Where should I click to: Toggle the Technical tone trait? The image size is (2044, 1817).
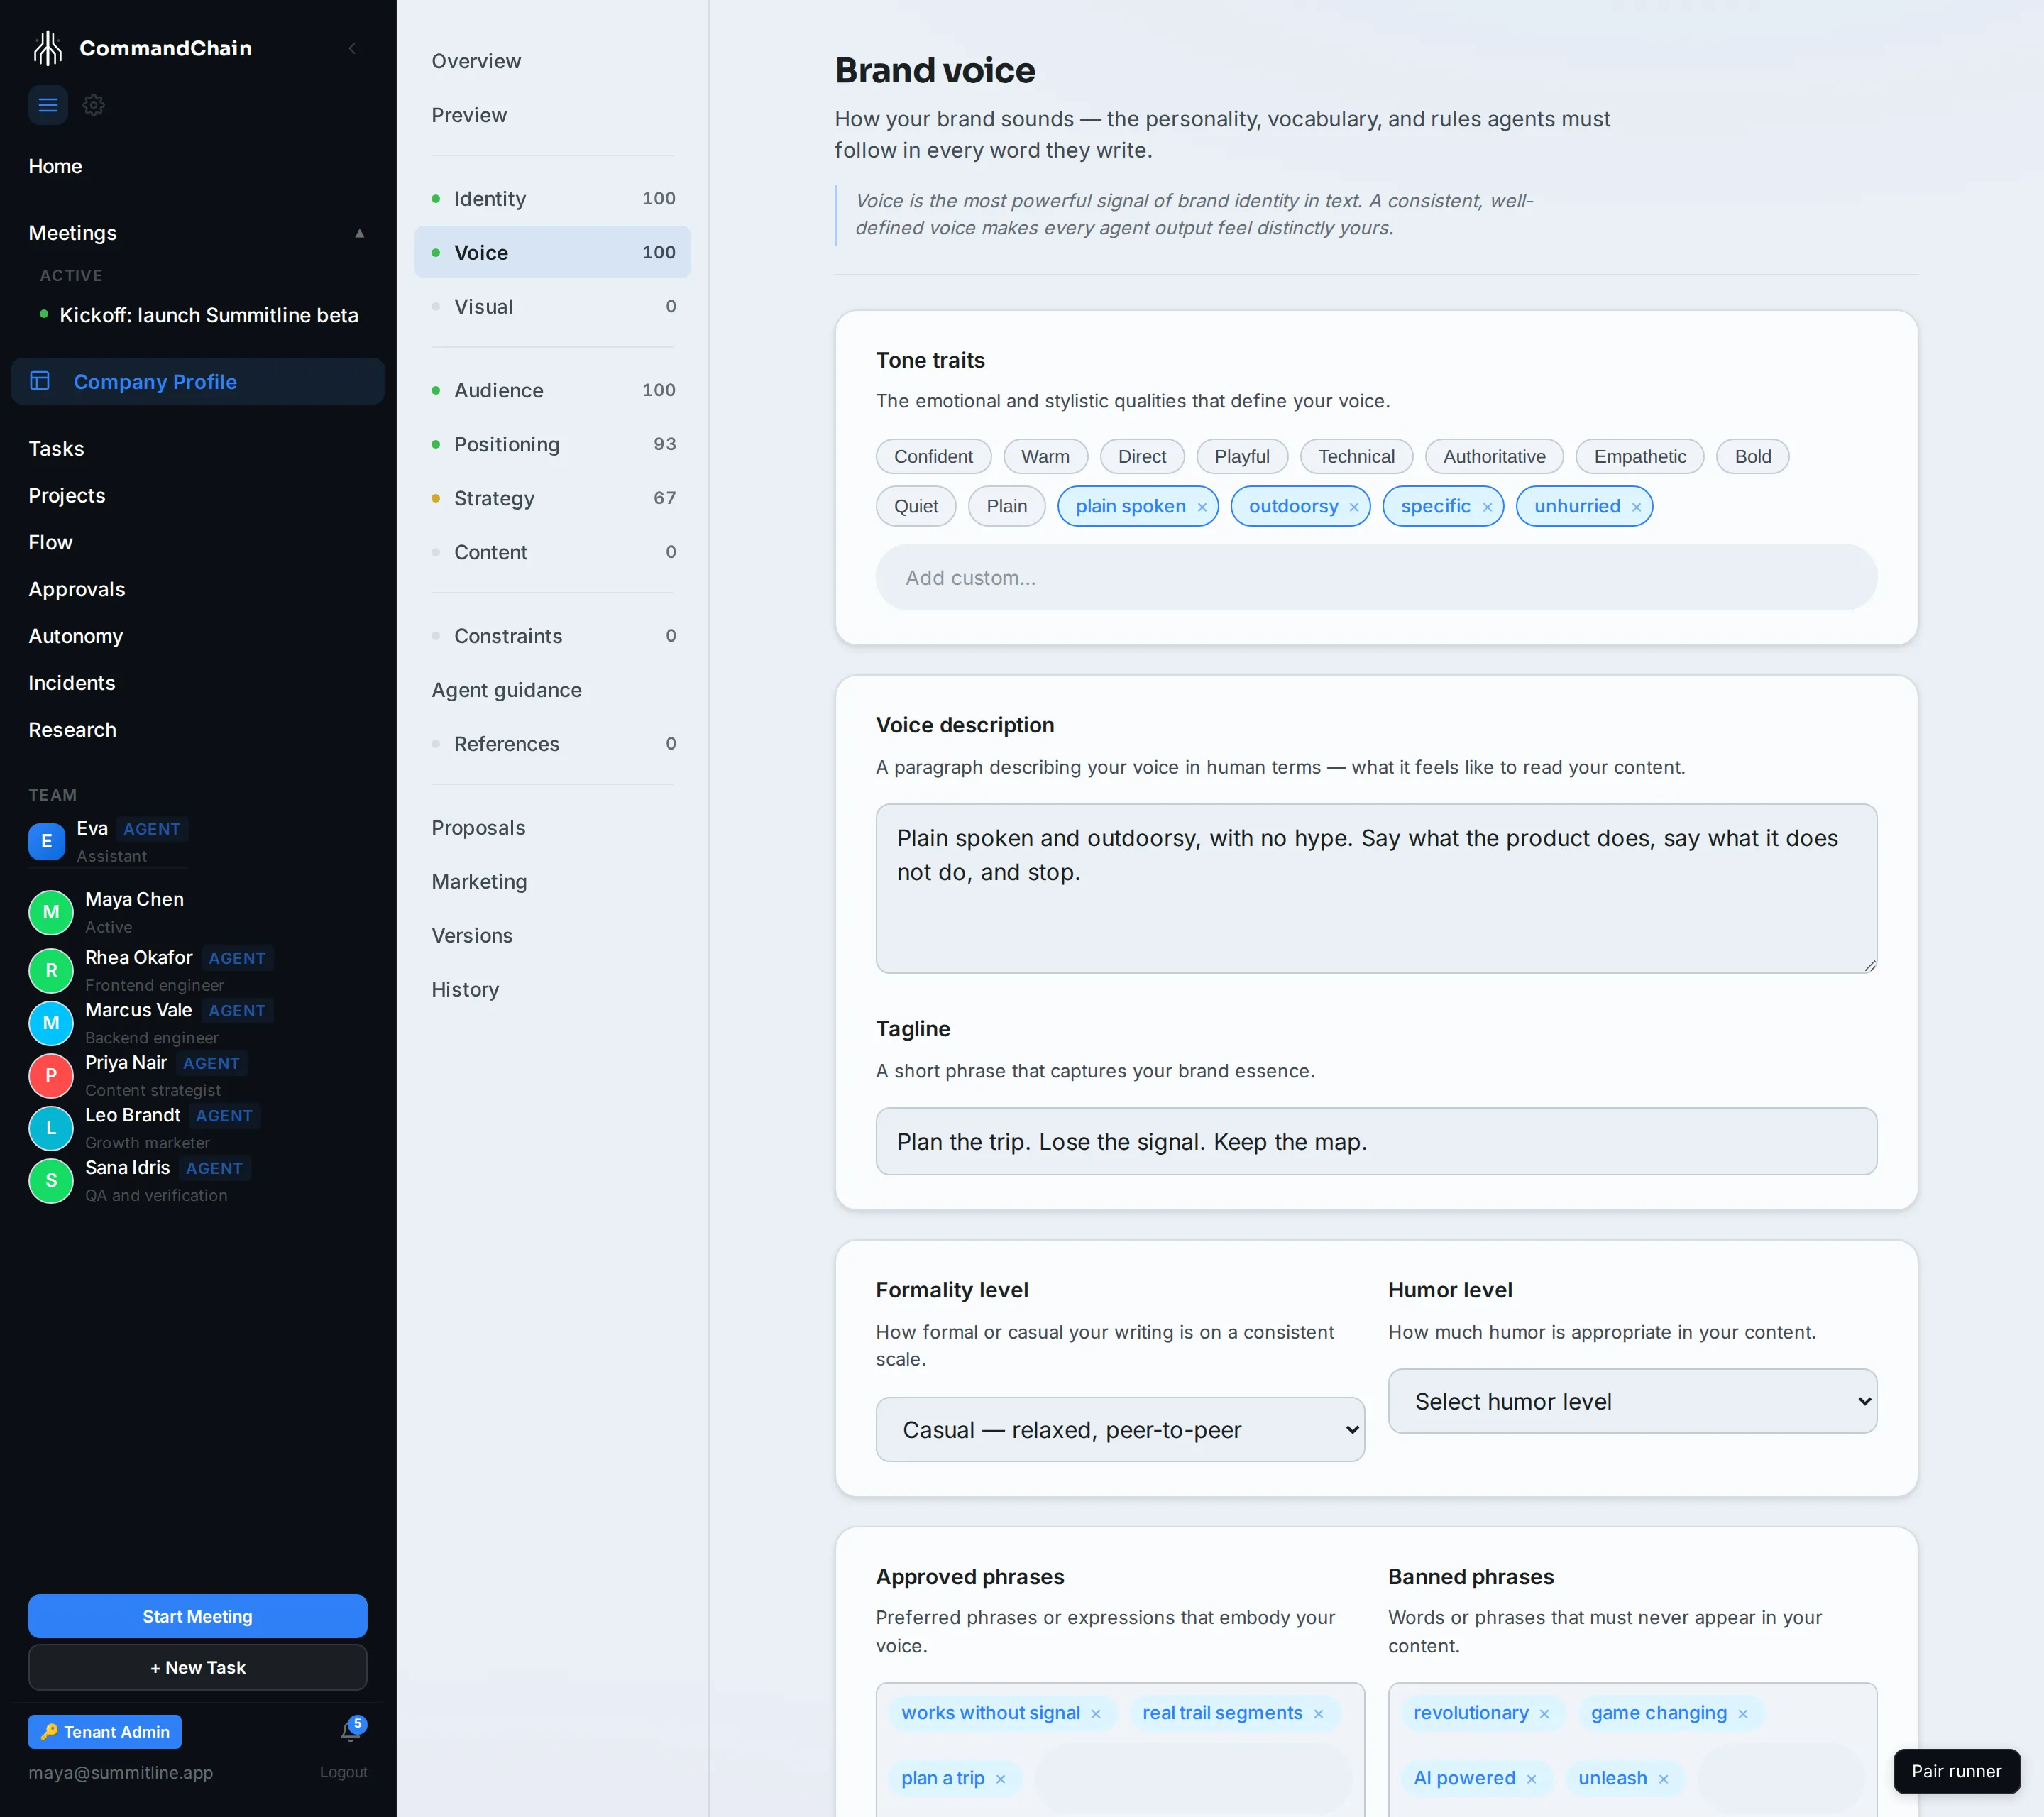(1356, 456)
